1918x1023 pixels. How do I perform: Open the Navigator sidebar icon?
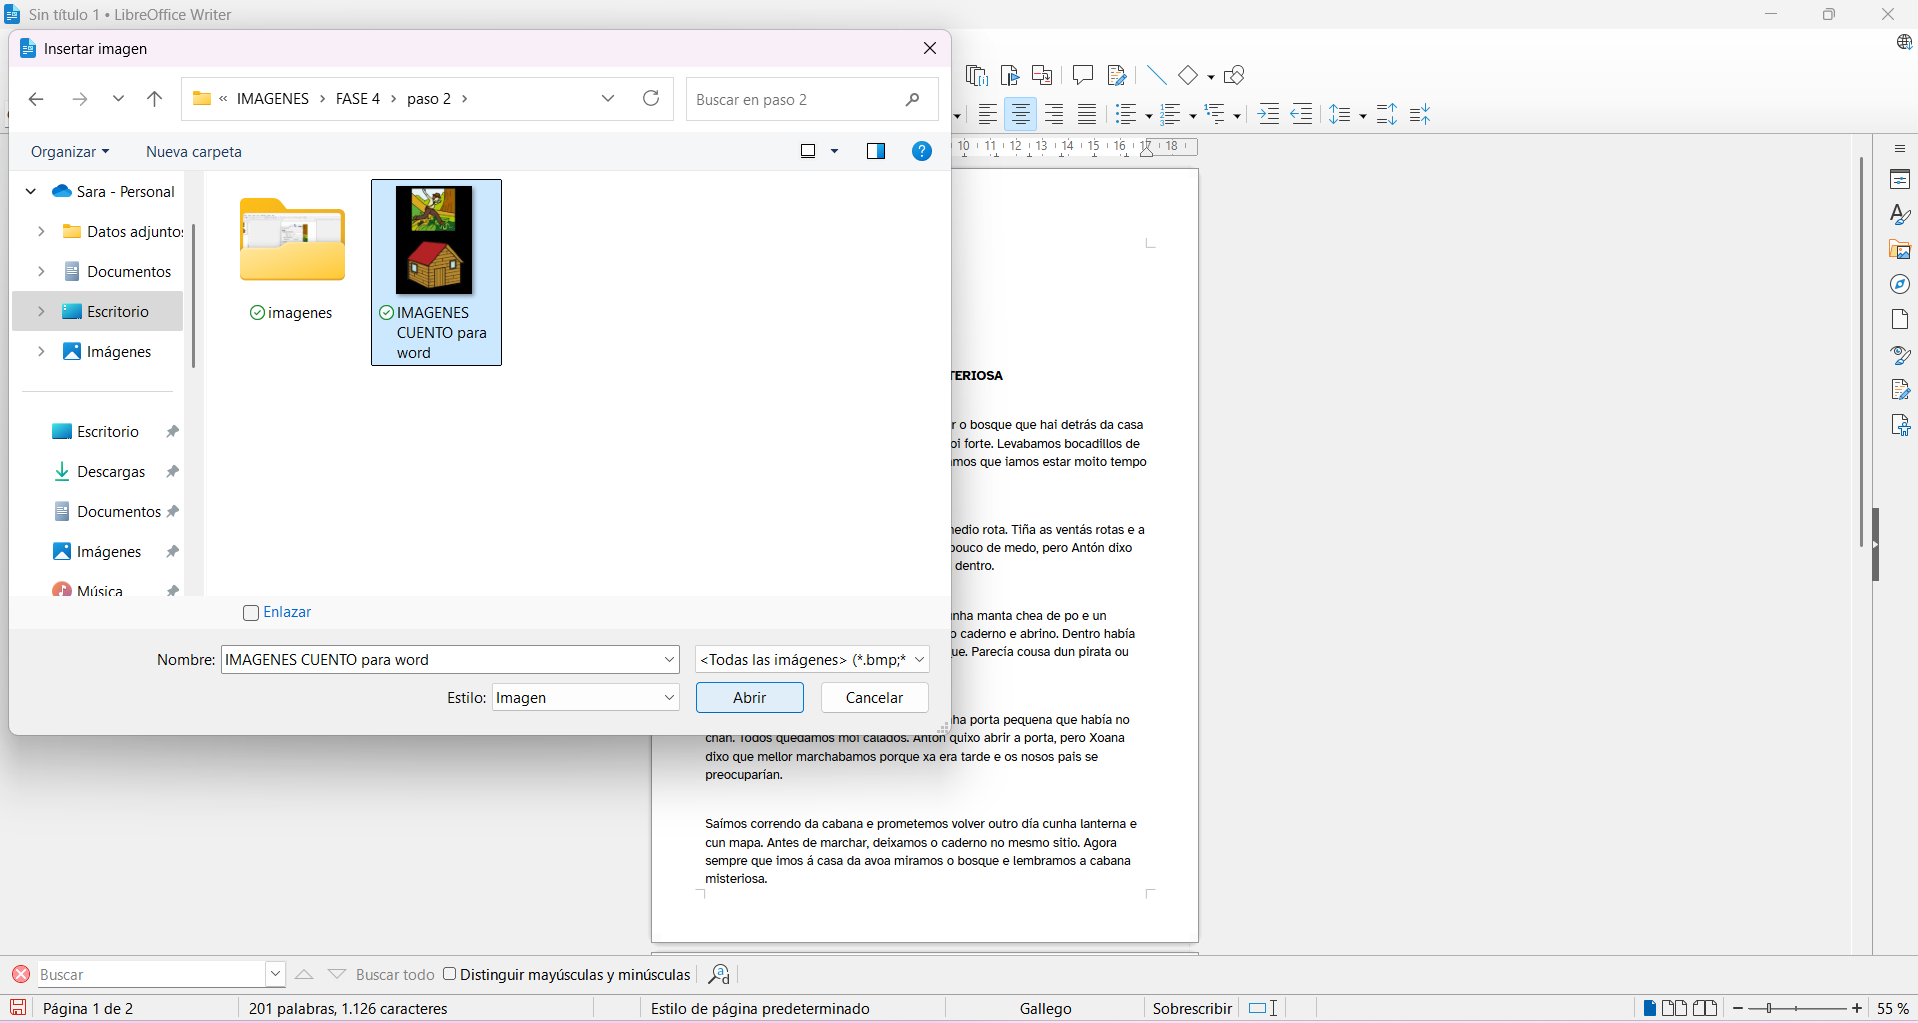click(x=1900, y=285)
